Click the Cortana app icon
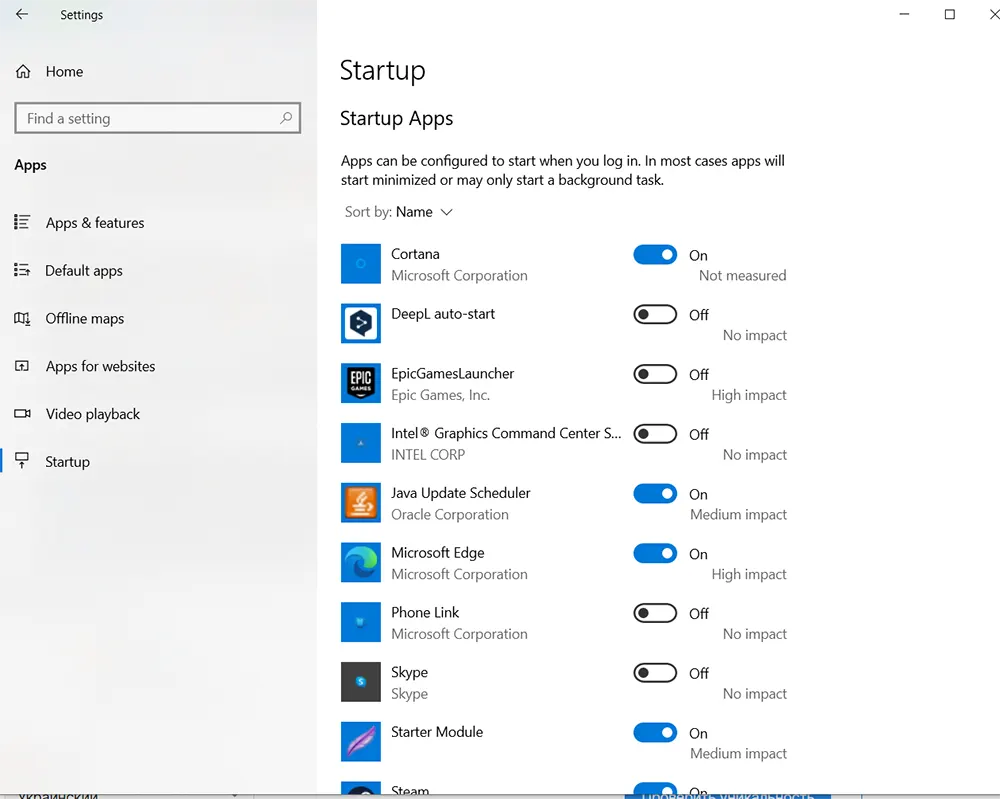The image size is (1000, 799). pyautogui.click(x=360, y=264)
